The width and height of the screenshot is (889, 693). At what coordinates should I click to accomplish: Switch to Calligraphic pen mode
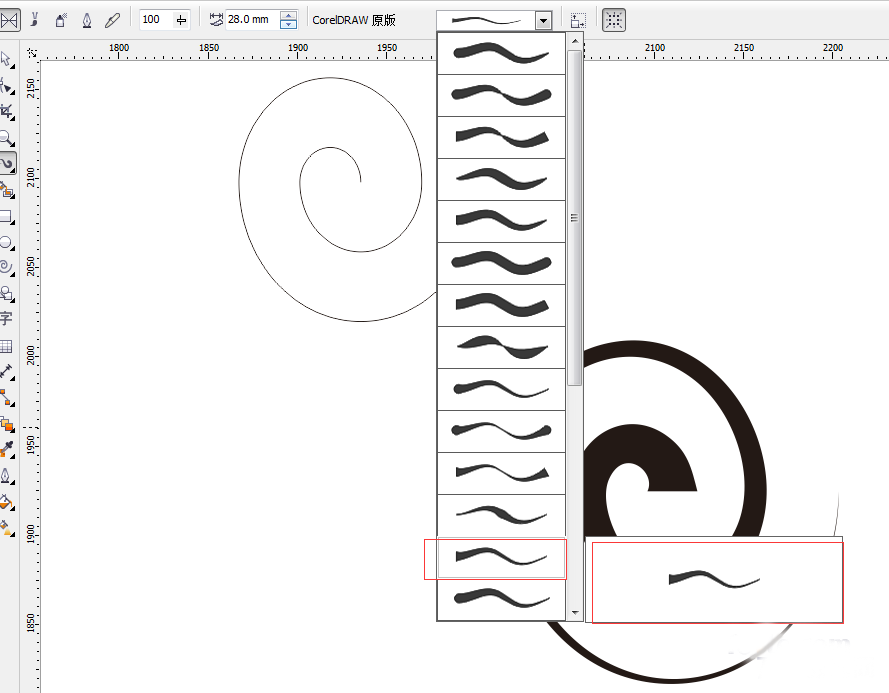point(87,20)
